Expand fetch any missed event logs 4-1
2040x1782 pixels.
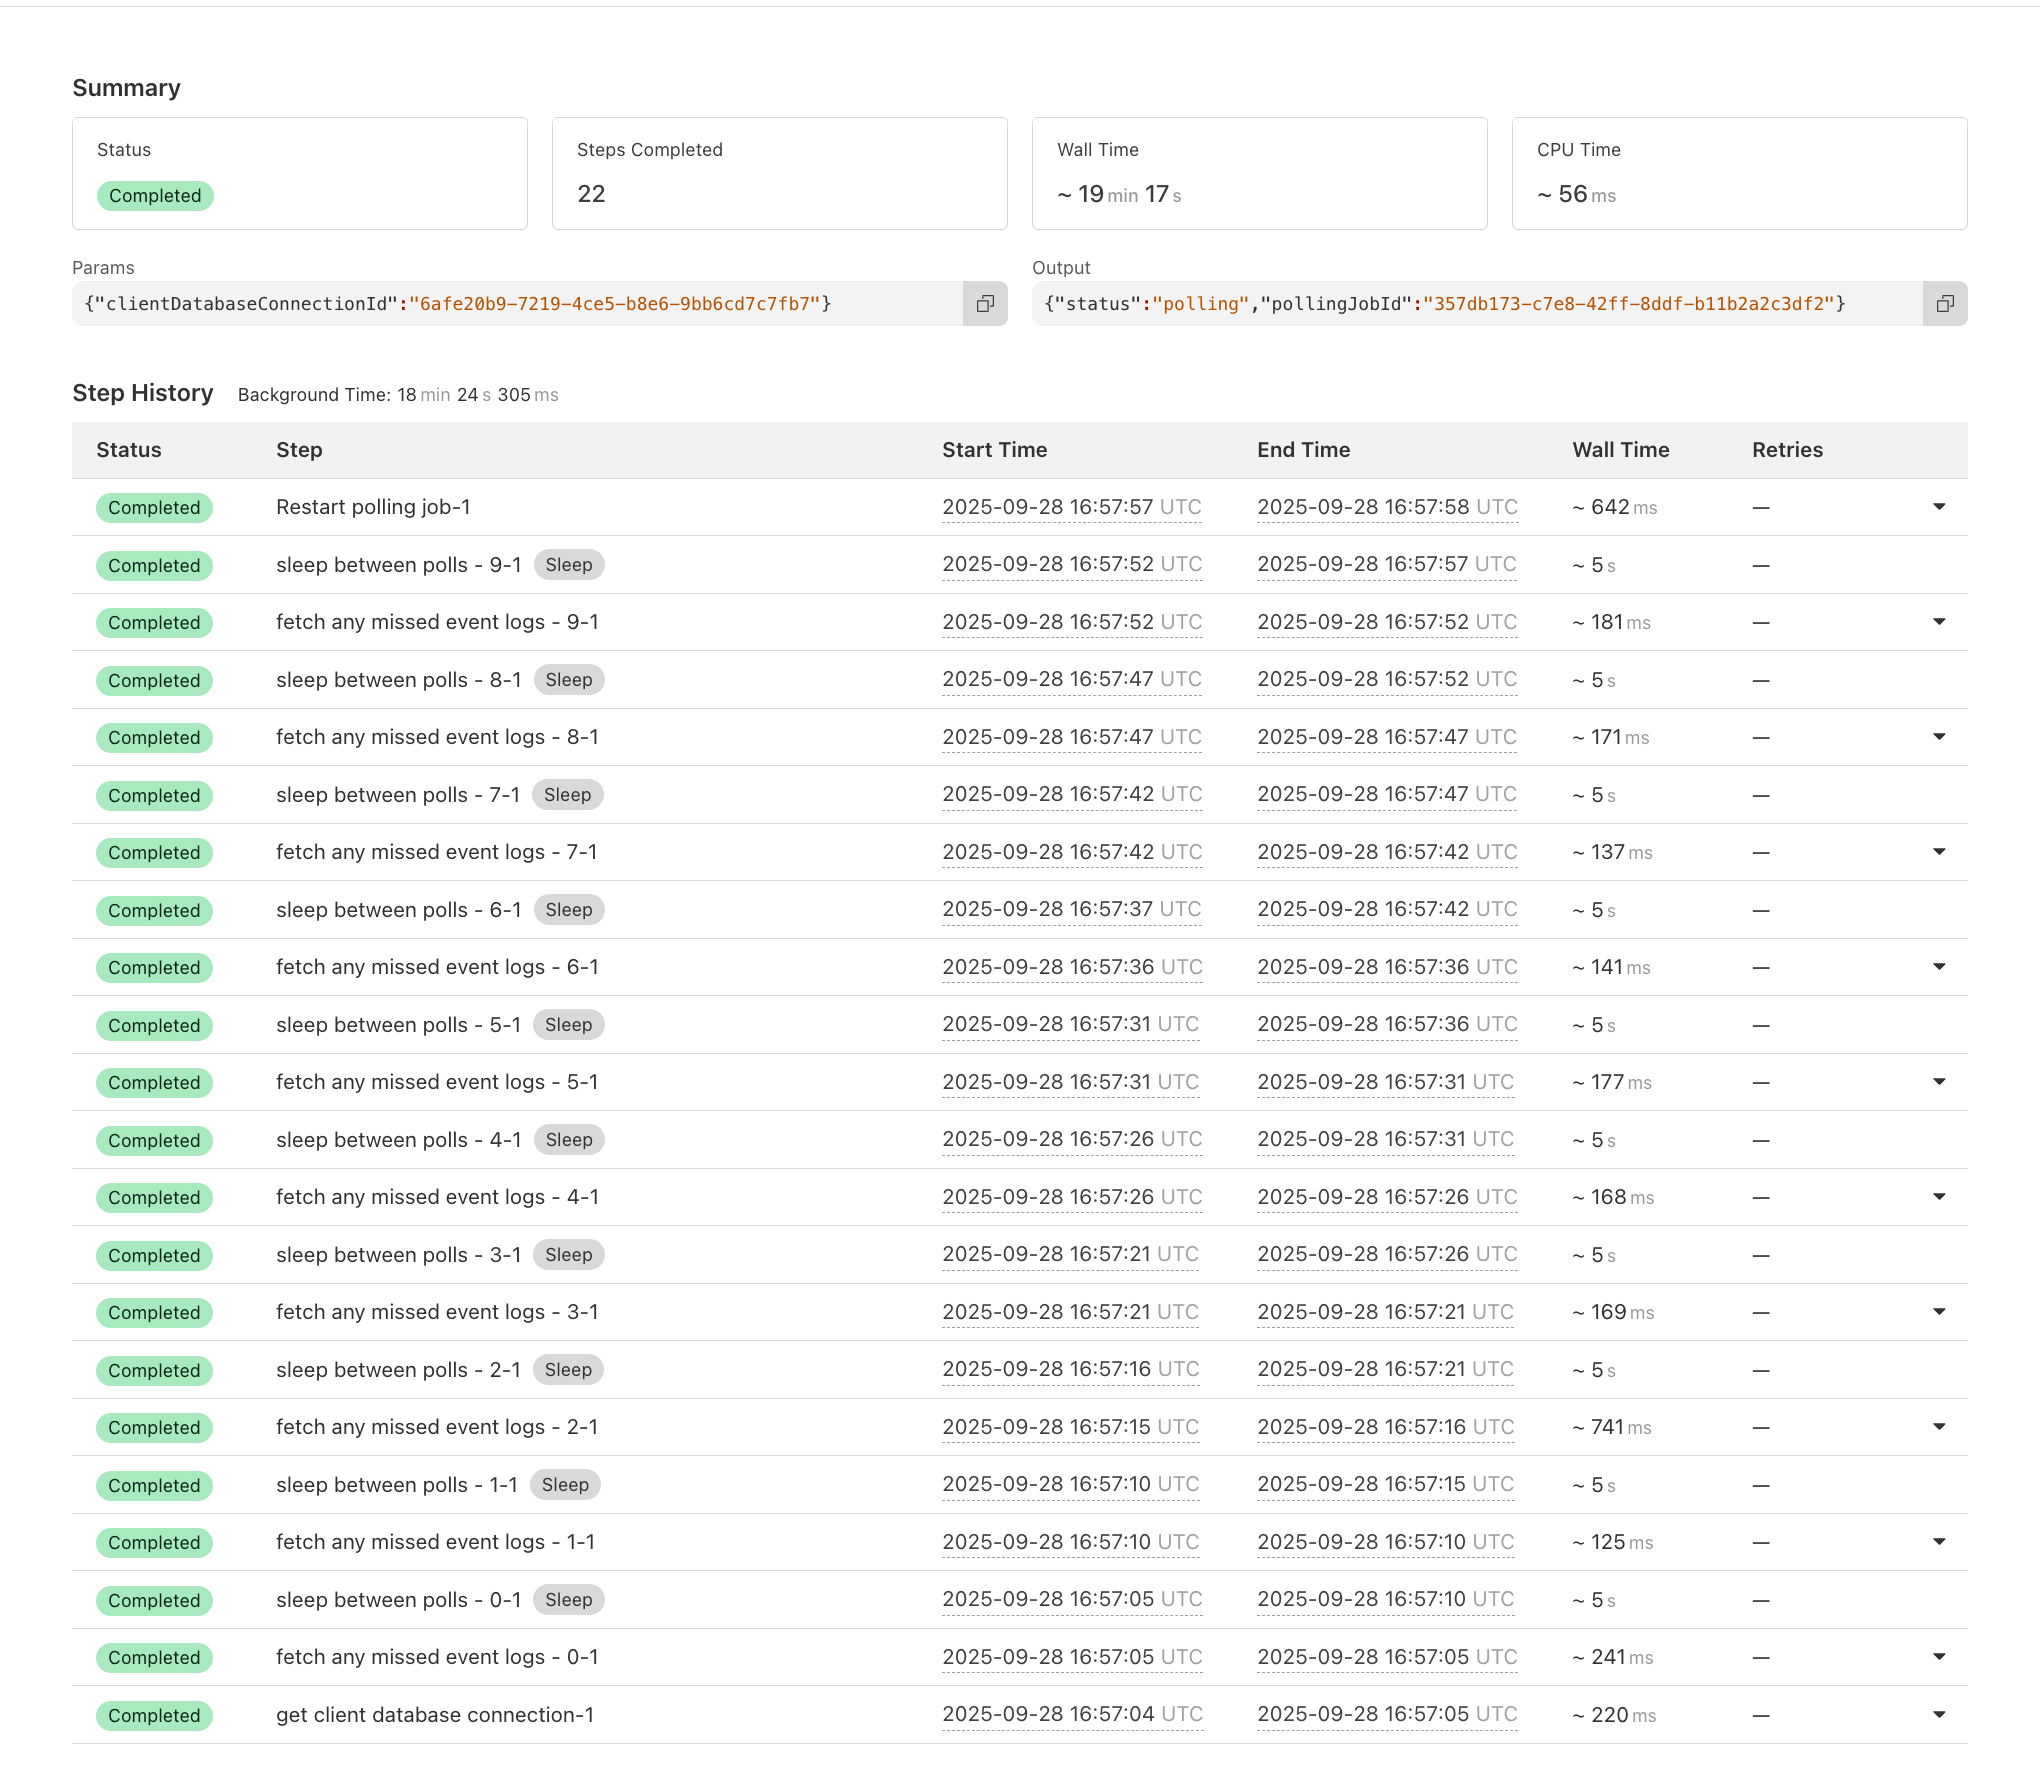click(1939, 1197)
